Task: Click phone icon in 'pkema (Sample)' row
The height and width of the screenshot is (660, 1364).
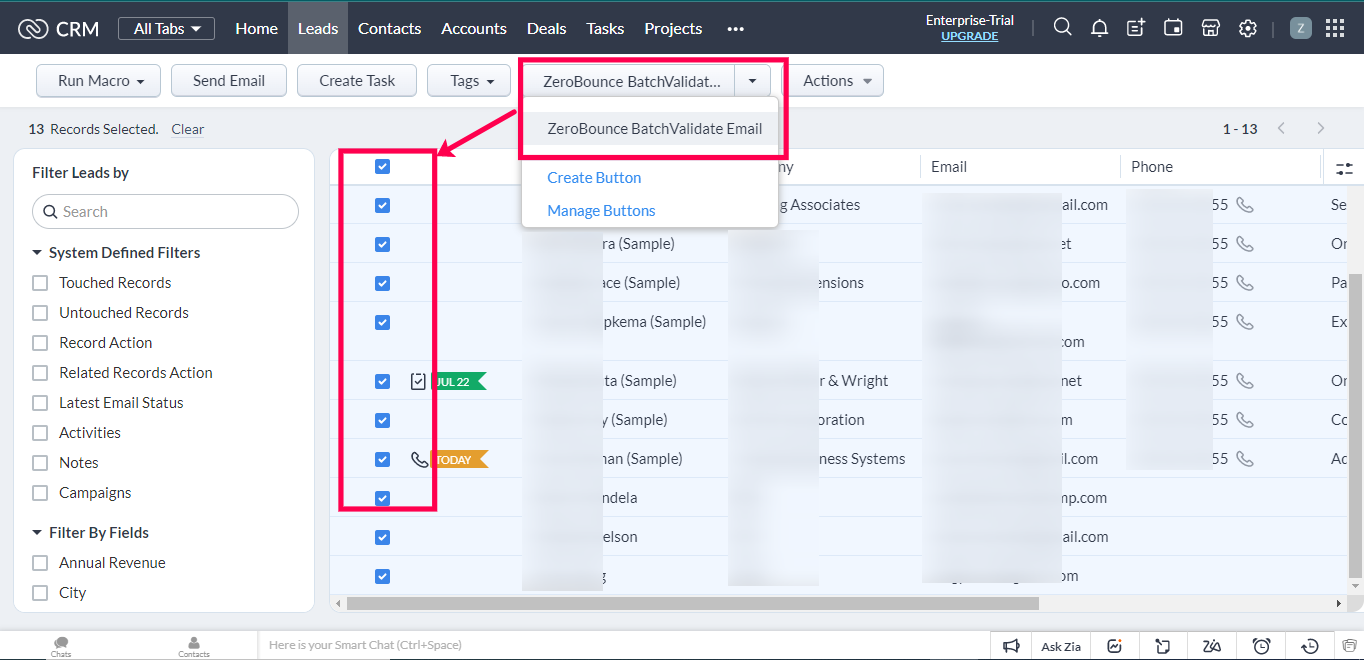Action: coord(1244,321)
